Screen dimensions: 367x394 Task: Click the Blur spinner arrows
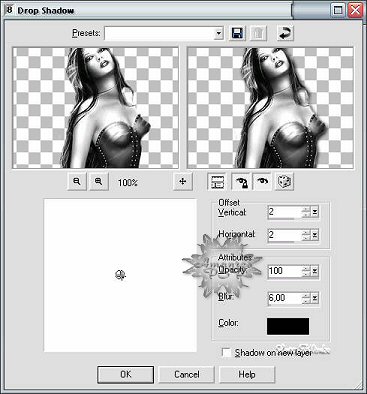[x=306, y=298]
